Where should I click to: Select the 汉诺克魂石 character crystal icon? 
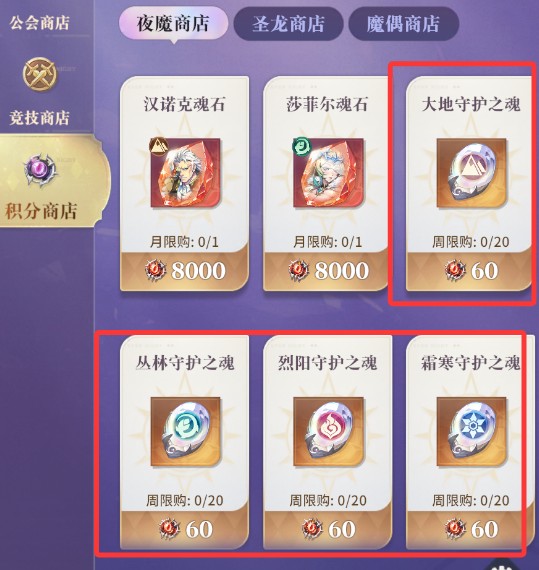pos(185,173)
